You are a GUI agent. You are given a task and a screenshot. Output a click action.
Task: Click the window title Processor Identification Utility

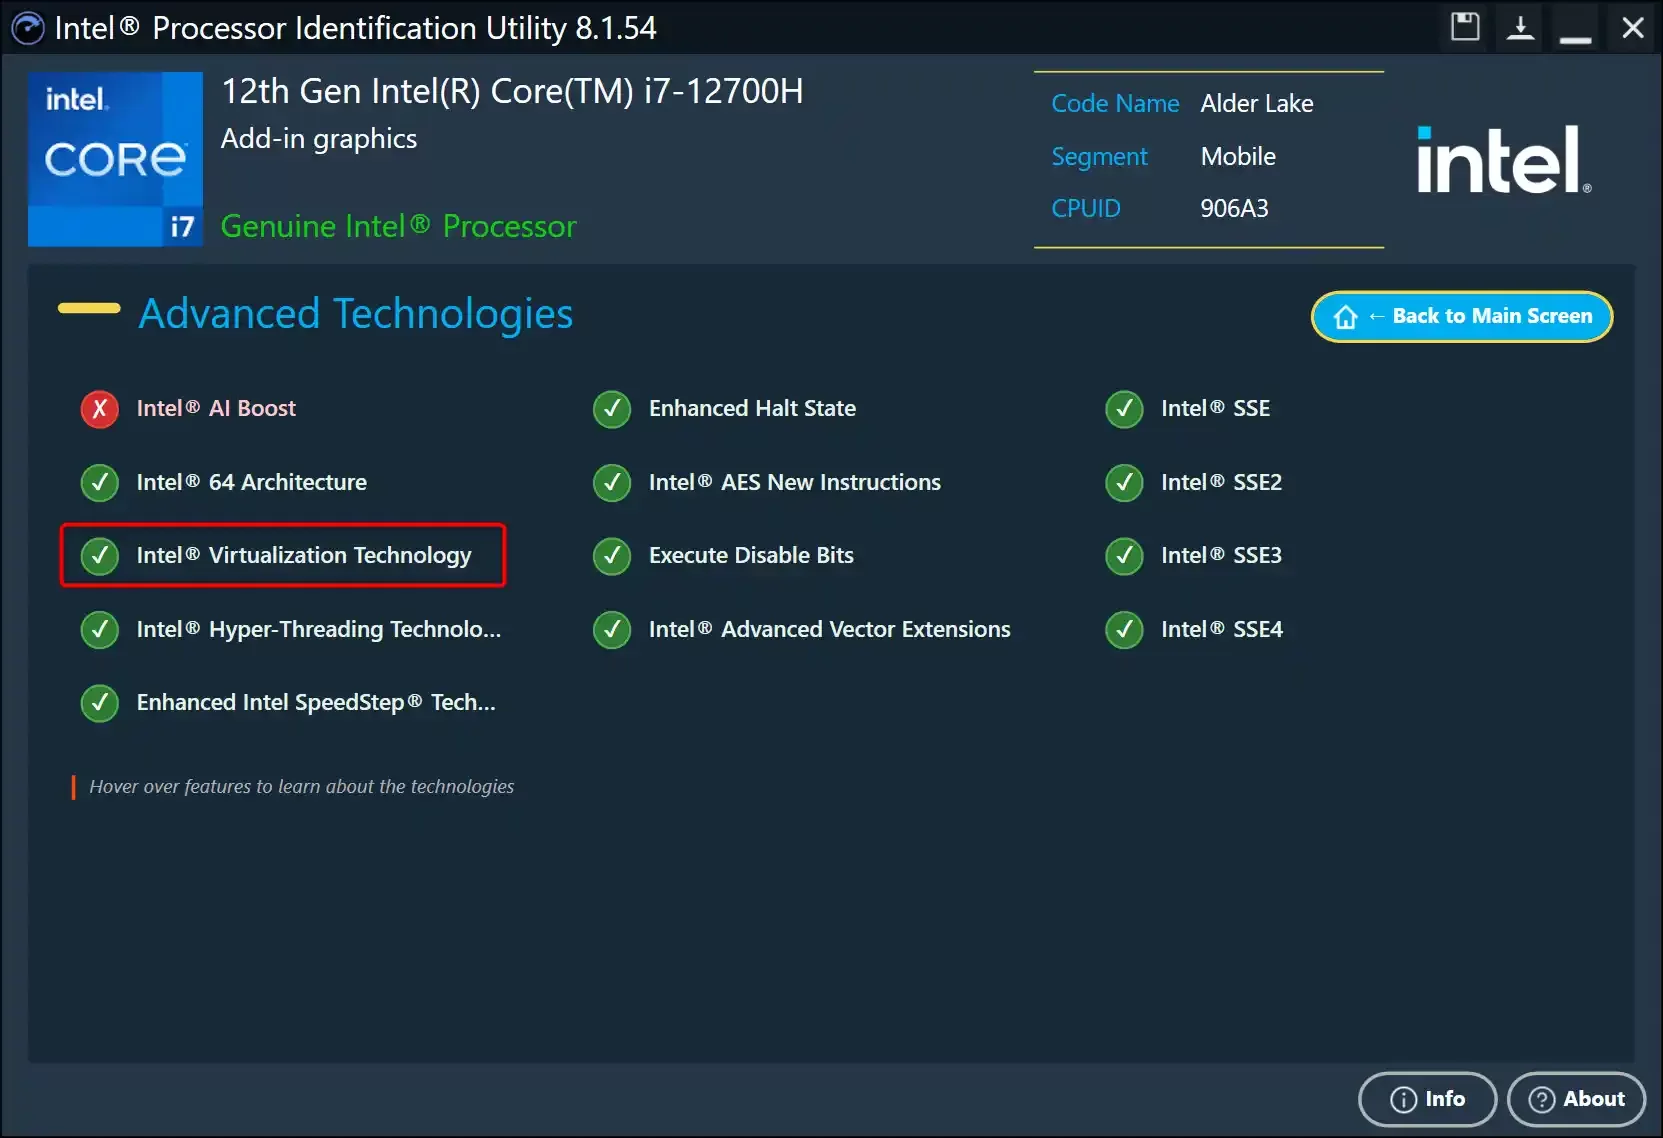tap(355, 28)
